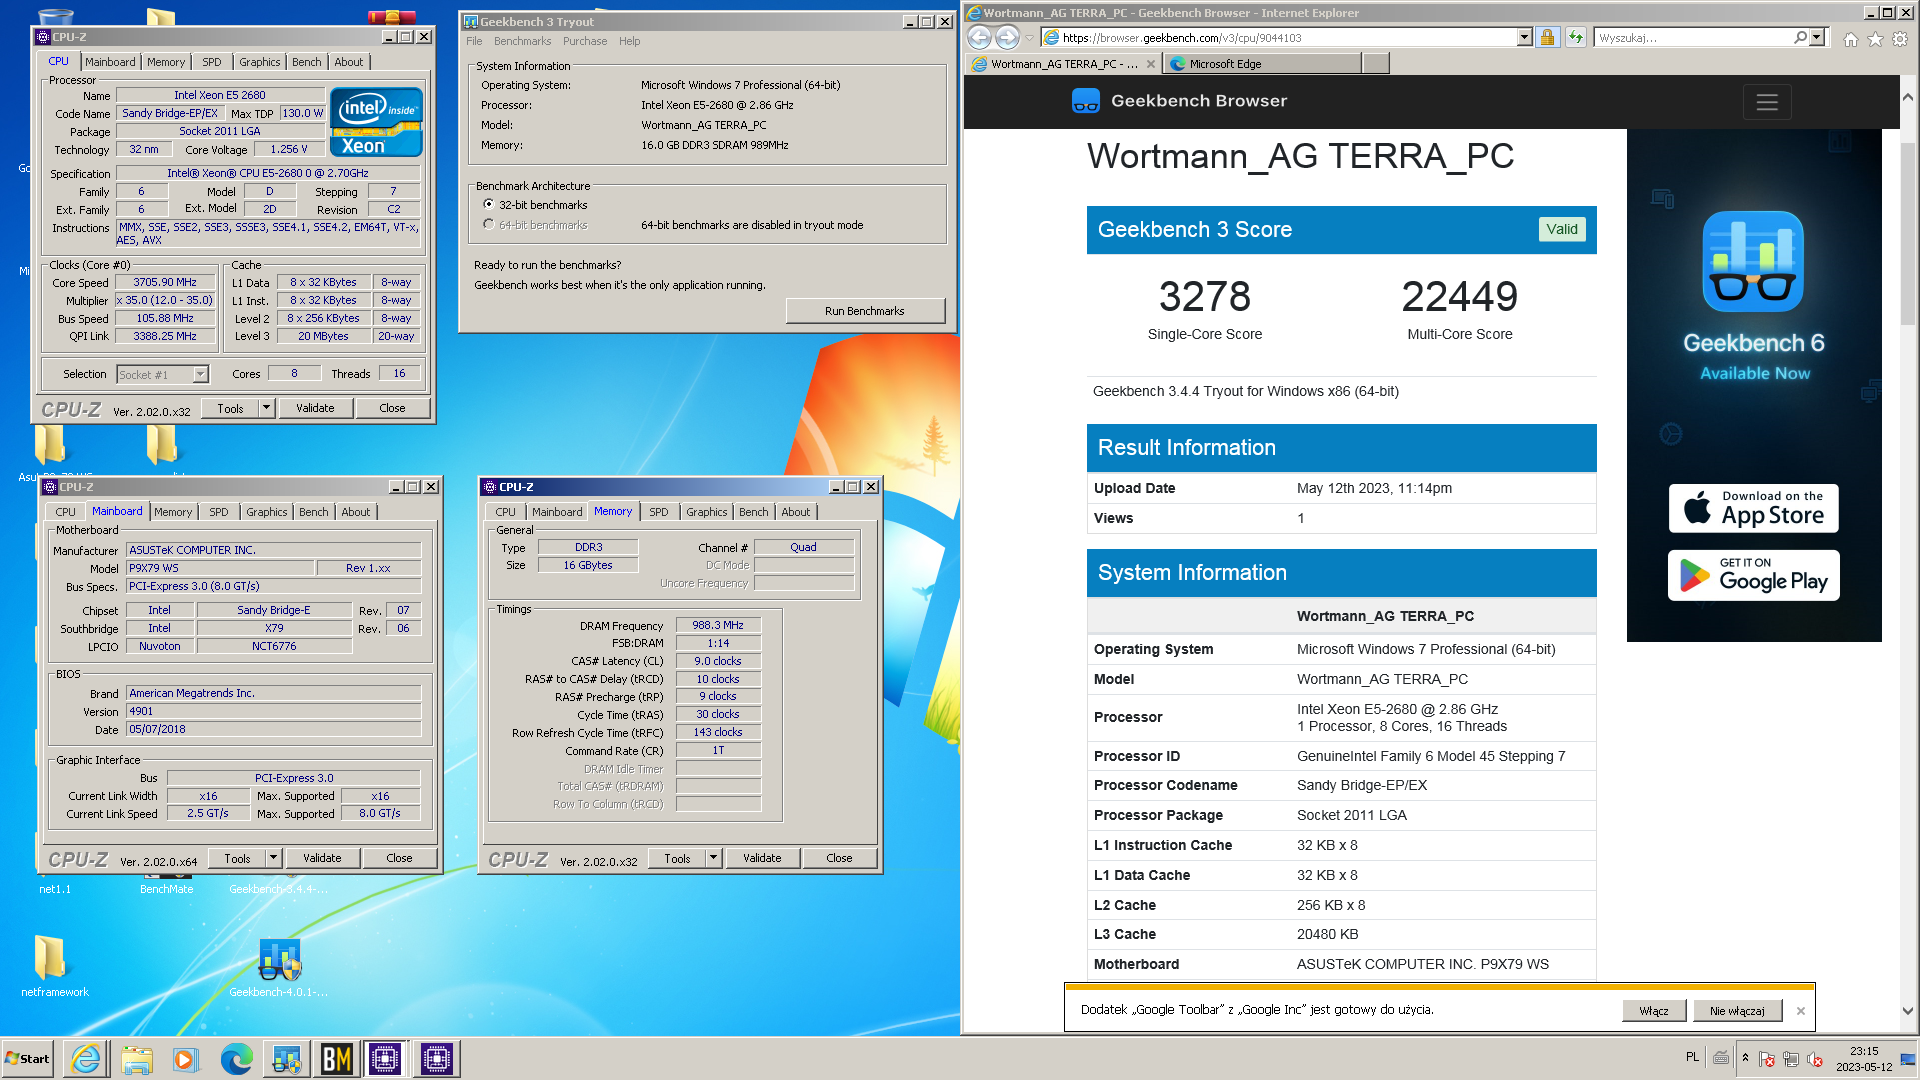Open the IE address bar dropdown
This screenshot has height=1080, width=1920.
click(1524, 38)
